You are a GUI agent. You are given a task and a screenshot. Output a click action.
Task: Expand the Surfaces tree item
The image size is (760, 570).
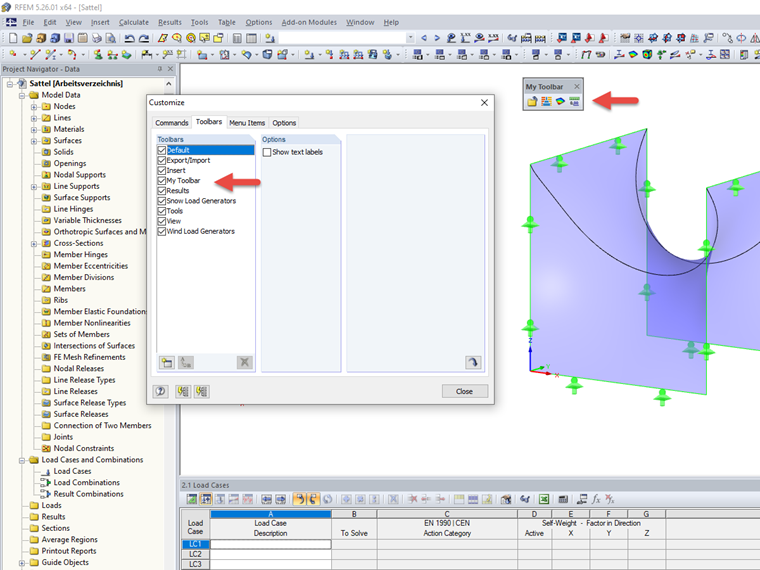(34, 141)
